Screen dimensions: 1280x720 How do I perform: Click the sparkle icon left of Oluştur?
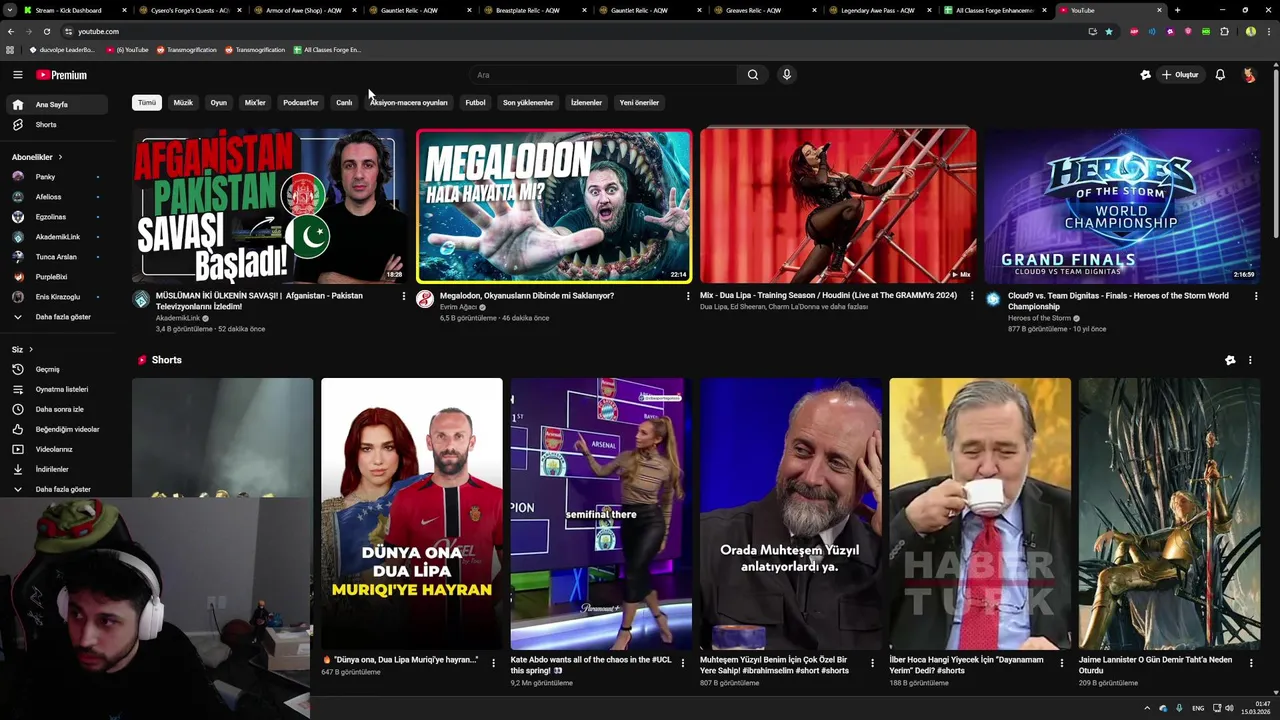click(1145, 75)
